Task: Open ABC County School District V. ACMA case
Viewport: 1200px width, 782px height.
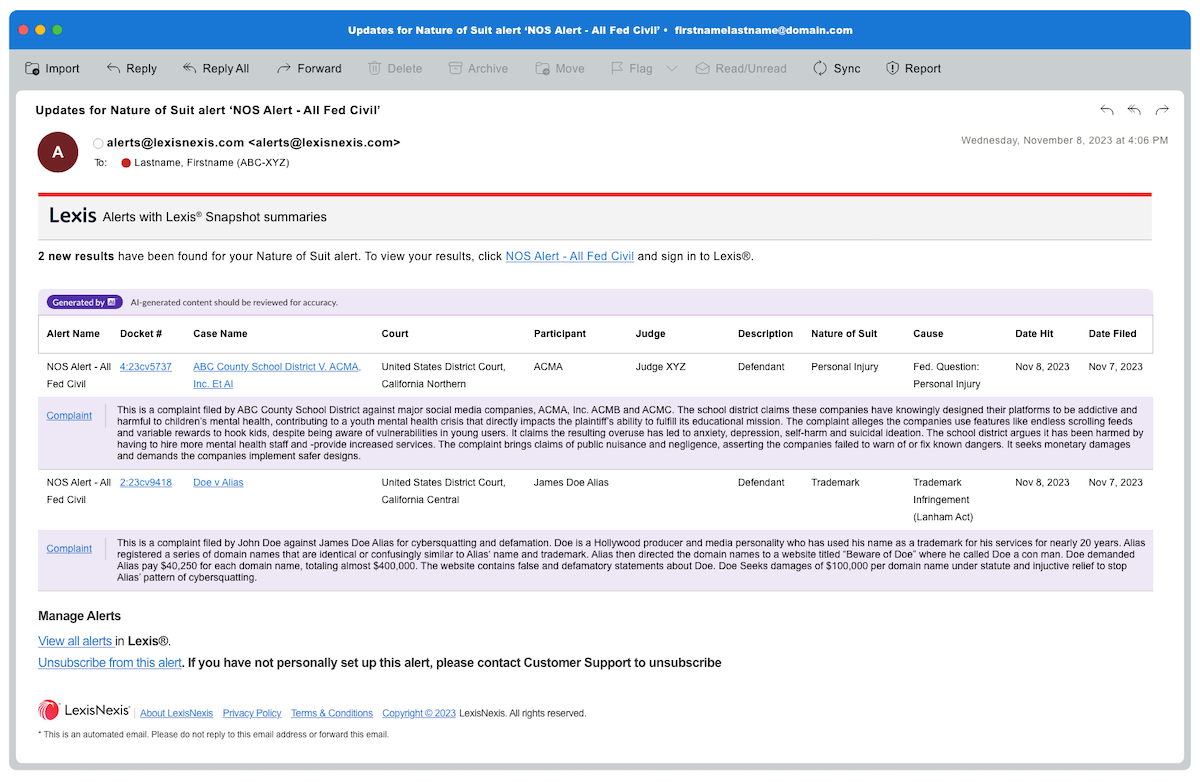Action: coord(277,375)
